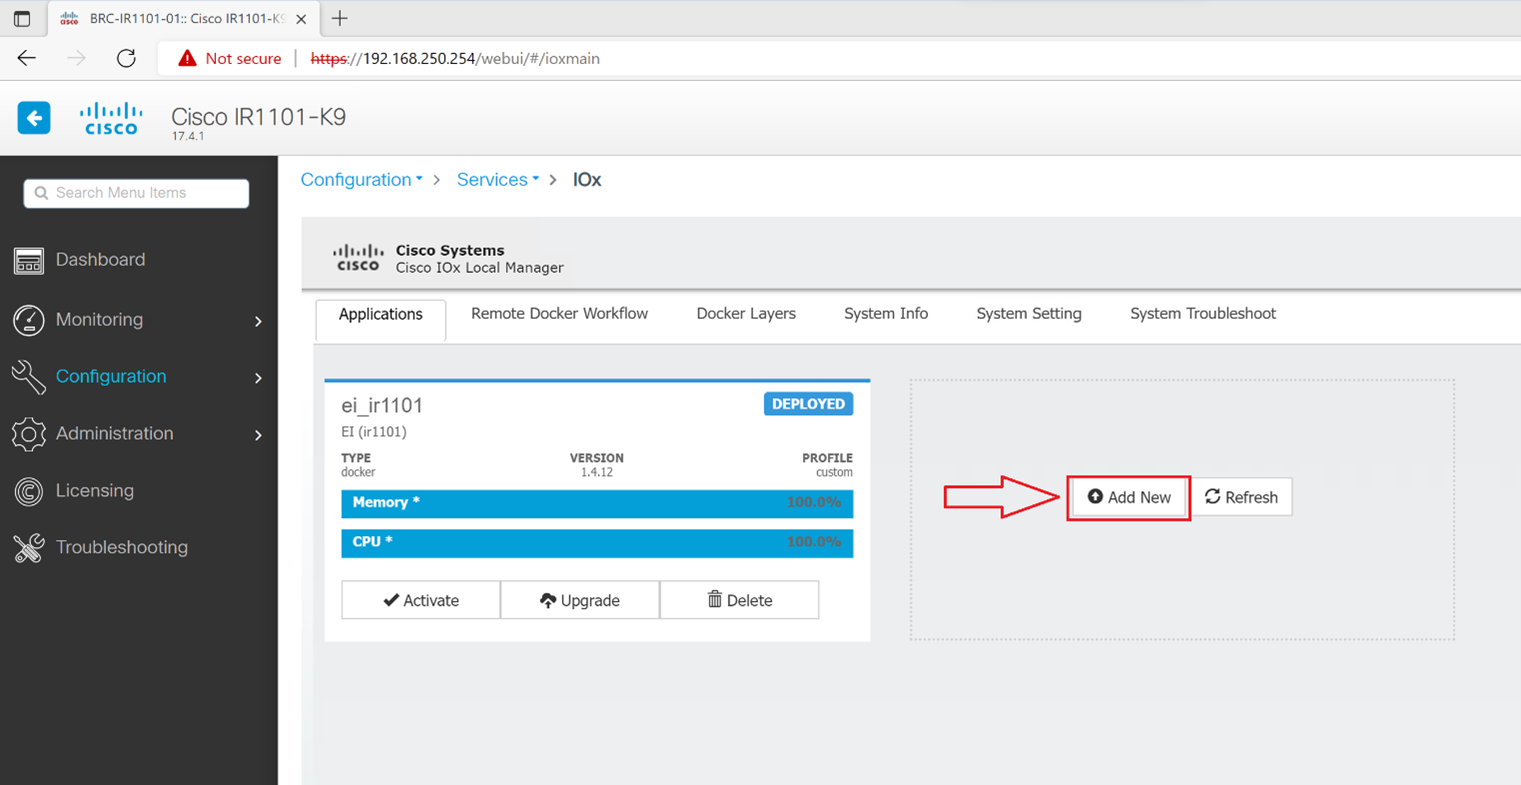
Task: Click the Configuration wrench icon
Action: [x=29, y=377]
